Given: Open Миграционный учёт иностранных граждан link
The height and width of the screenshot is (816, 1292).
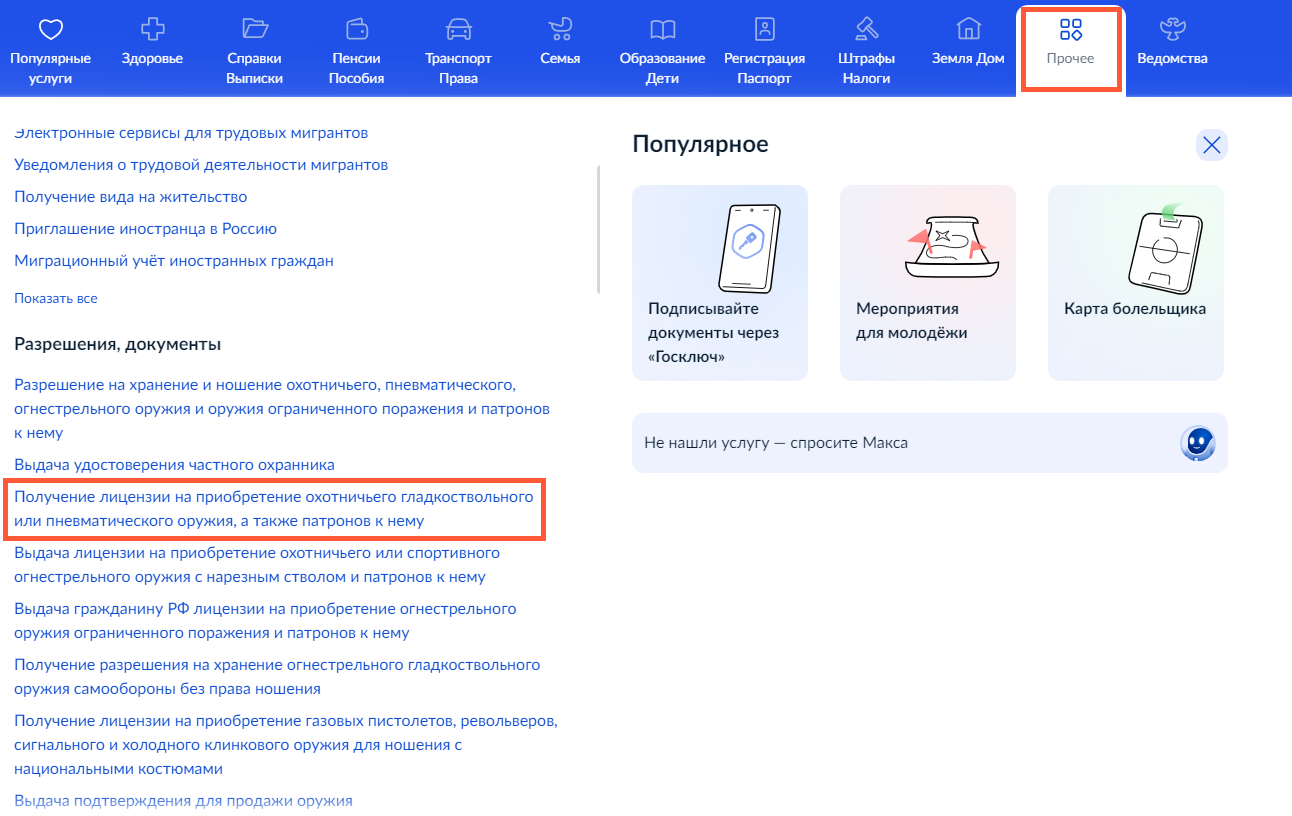Looking at the screenshot, I should (x=174, y=260).
